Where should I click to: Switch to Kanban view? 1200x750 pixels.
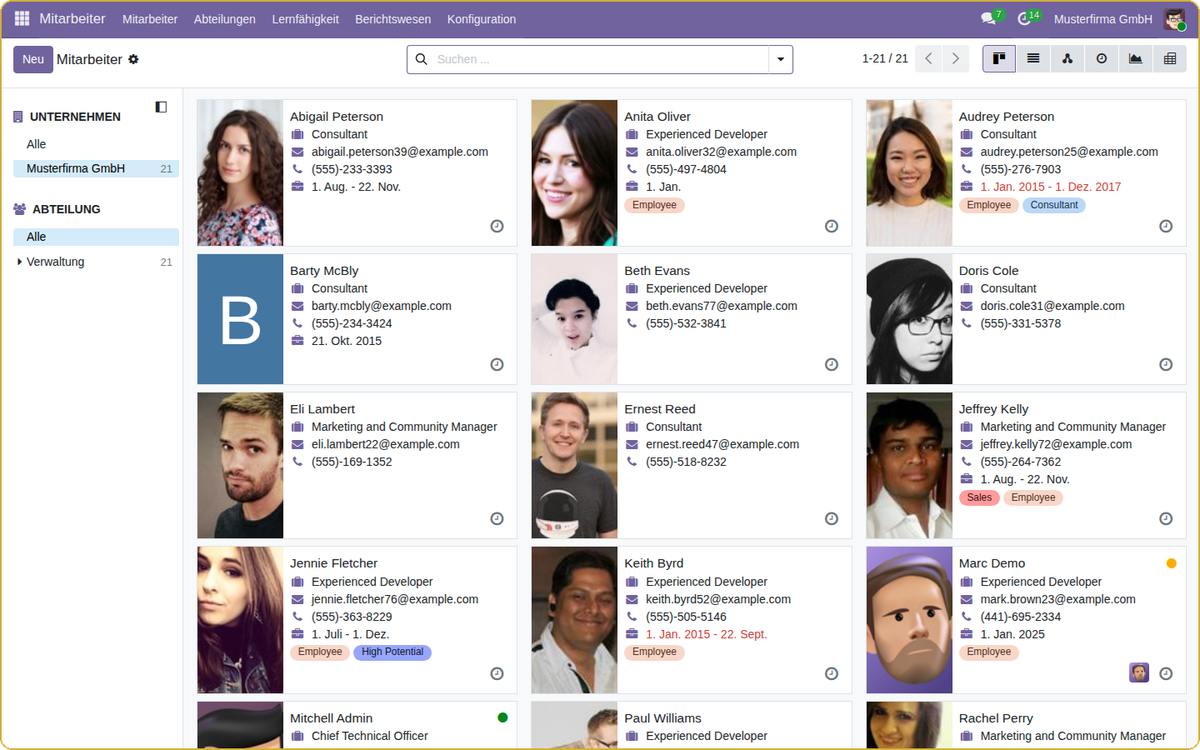(x=999, y=59)
